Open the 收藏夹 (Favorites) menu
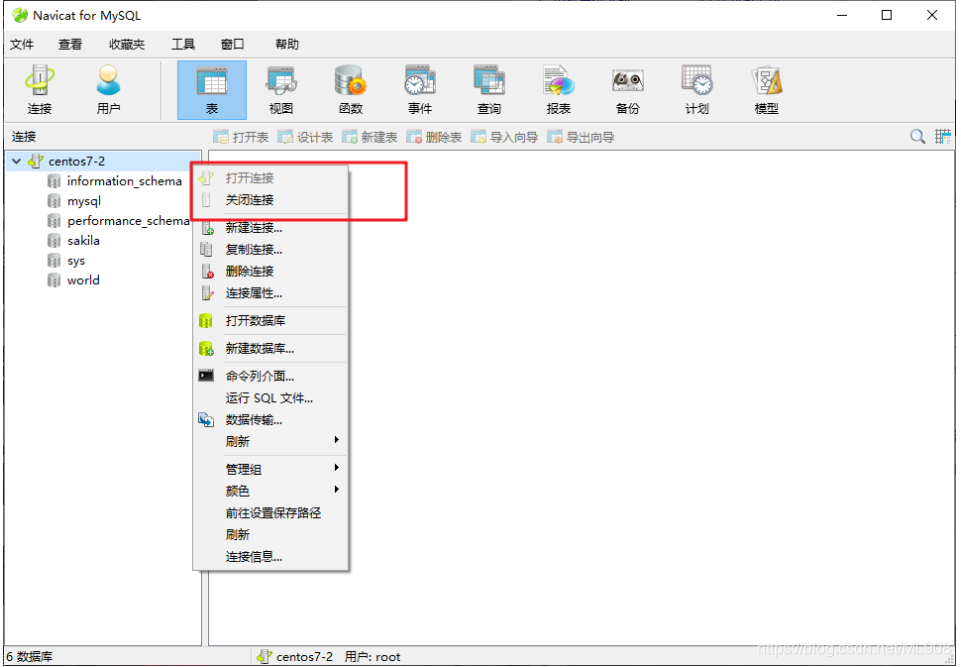Screen dimensions: 961x667 click(127, 44)
